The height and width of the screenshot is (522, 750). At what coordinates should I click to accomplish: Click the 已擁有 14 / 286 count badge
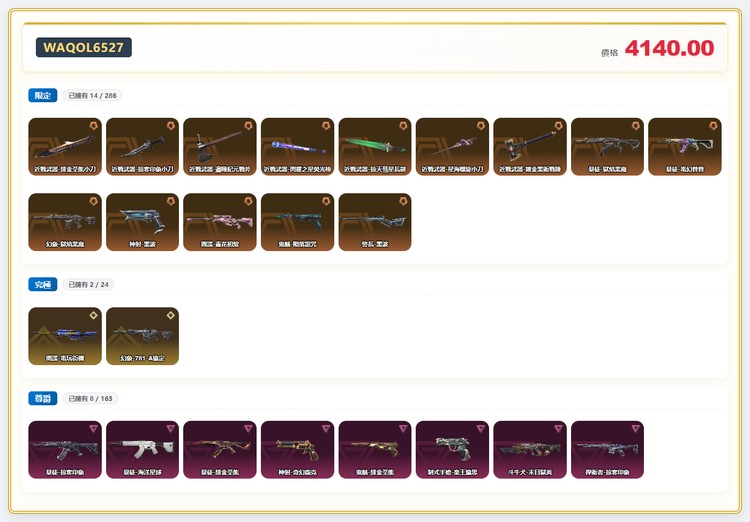click(92, 96)
